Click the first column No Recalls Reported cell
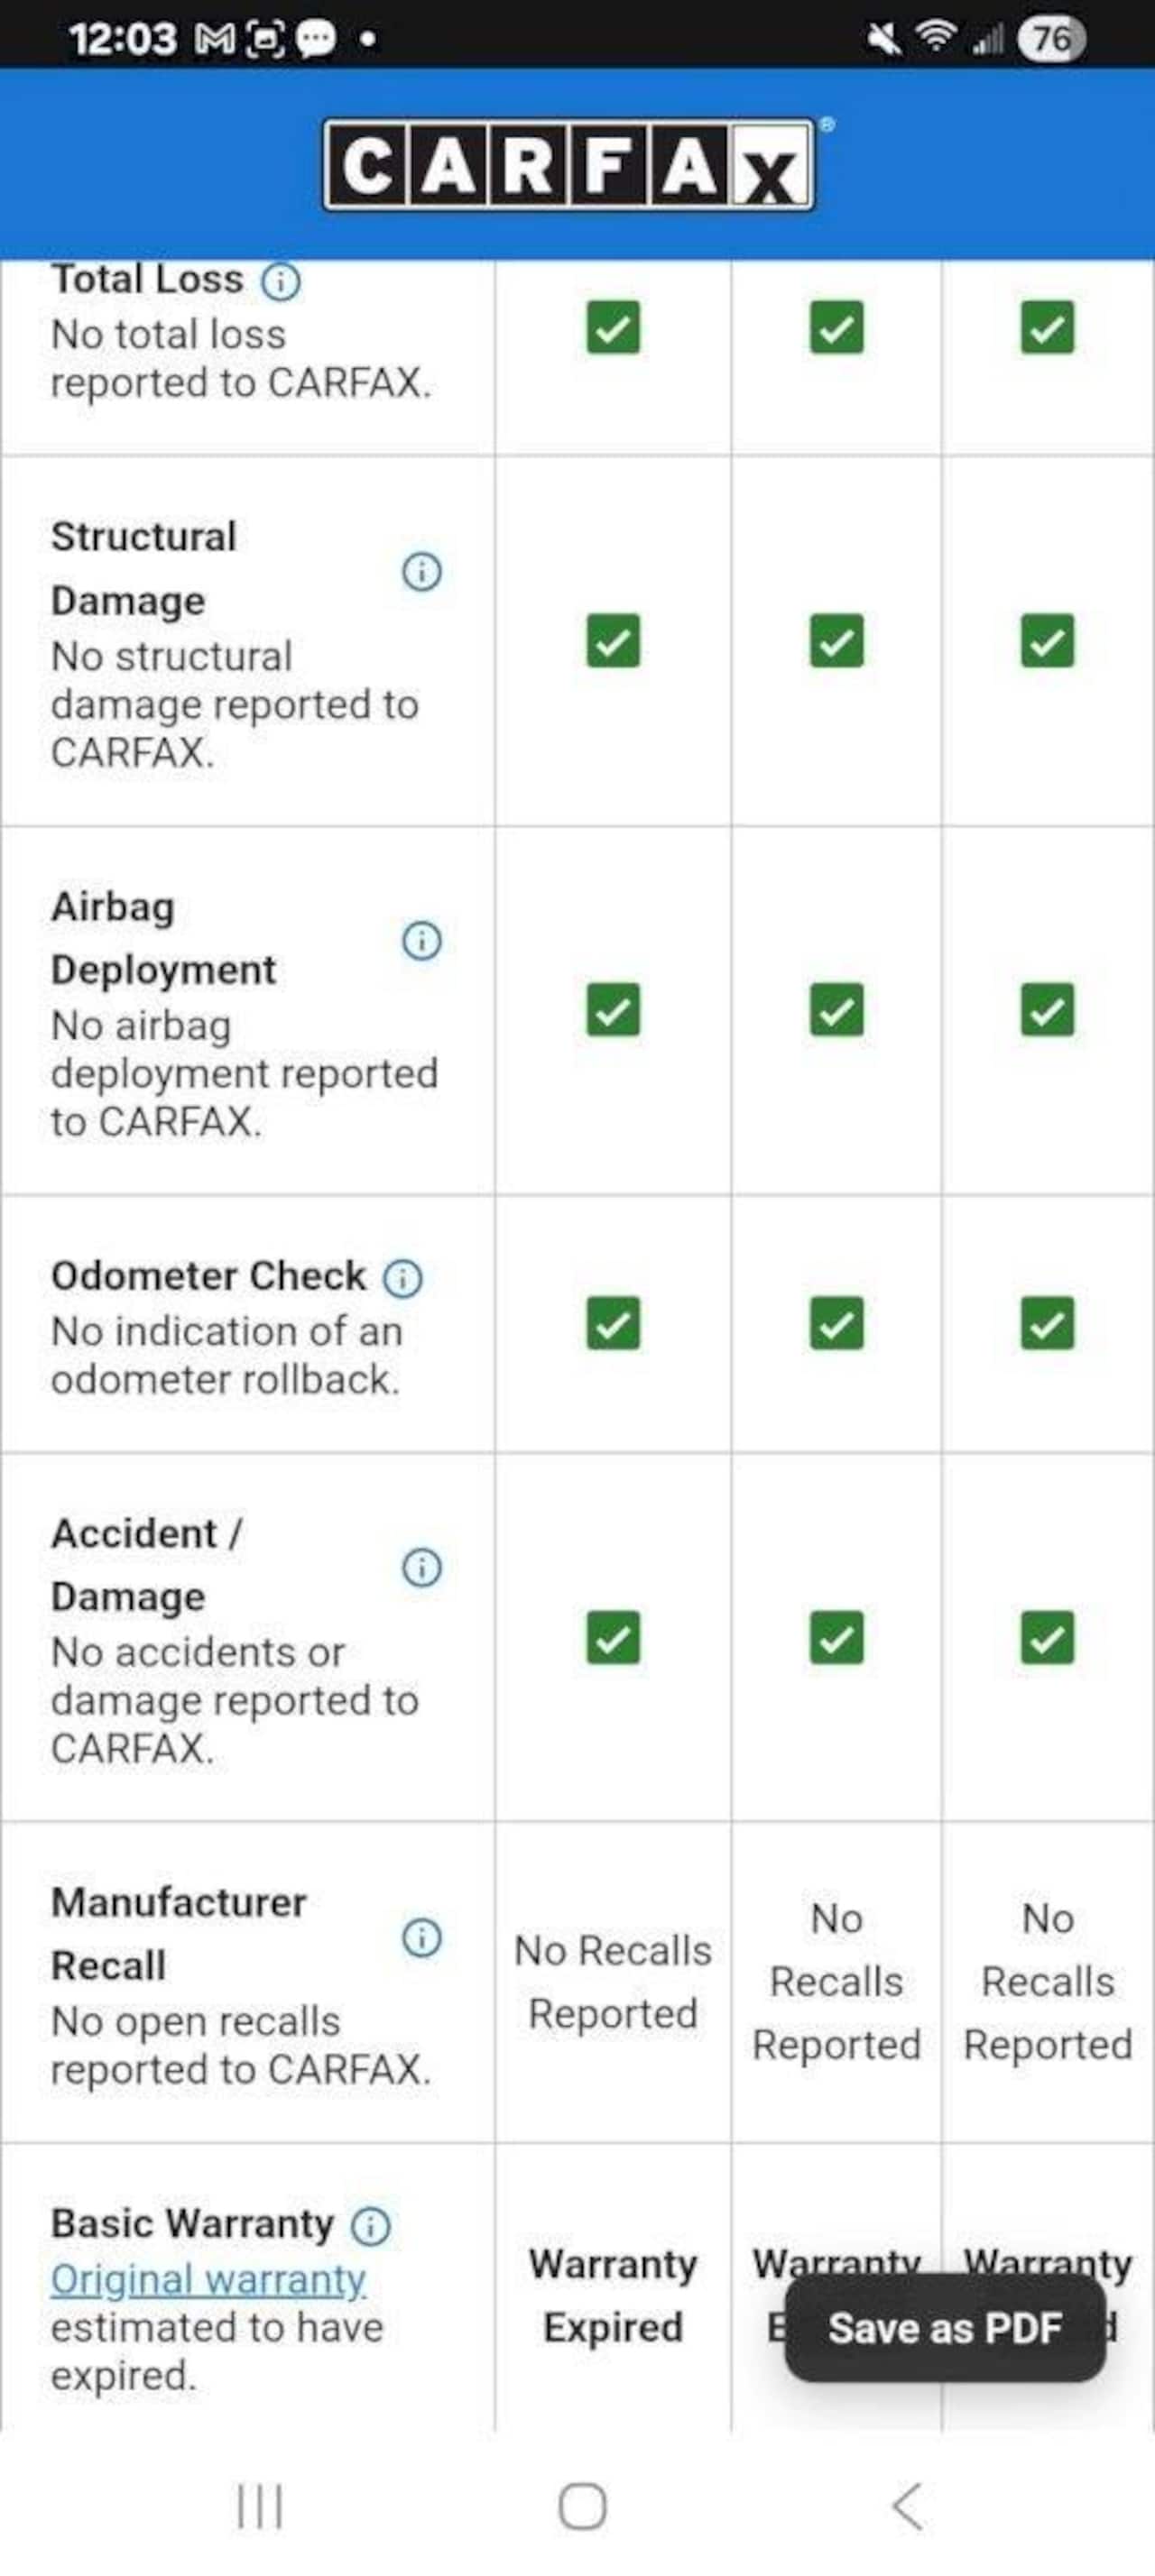 (x=613, y=1982)
